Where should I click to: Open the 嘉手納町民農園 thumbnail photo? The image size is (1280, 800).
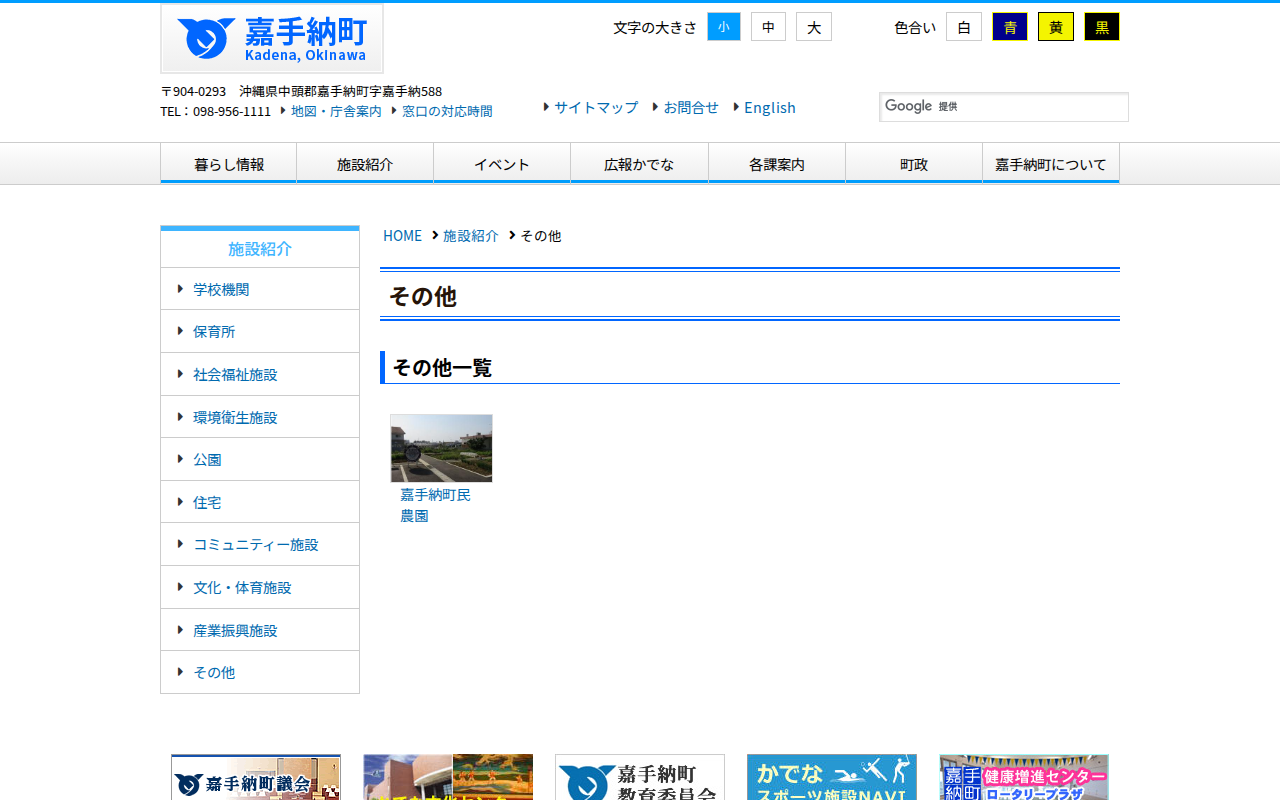pos(441,448)
